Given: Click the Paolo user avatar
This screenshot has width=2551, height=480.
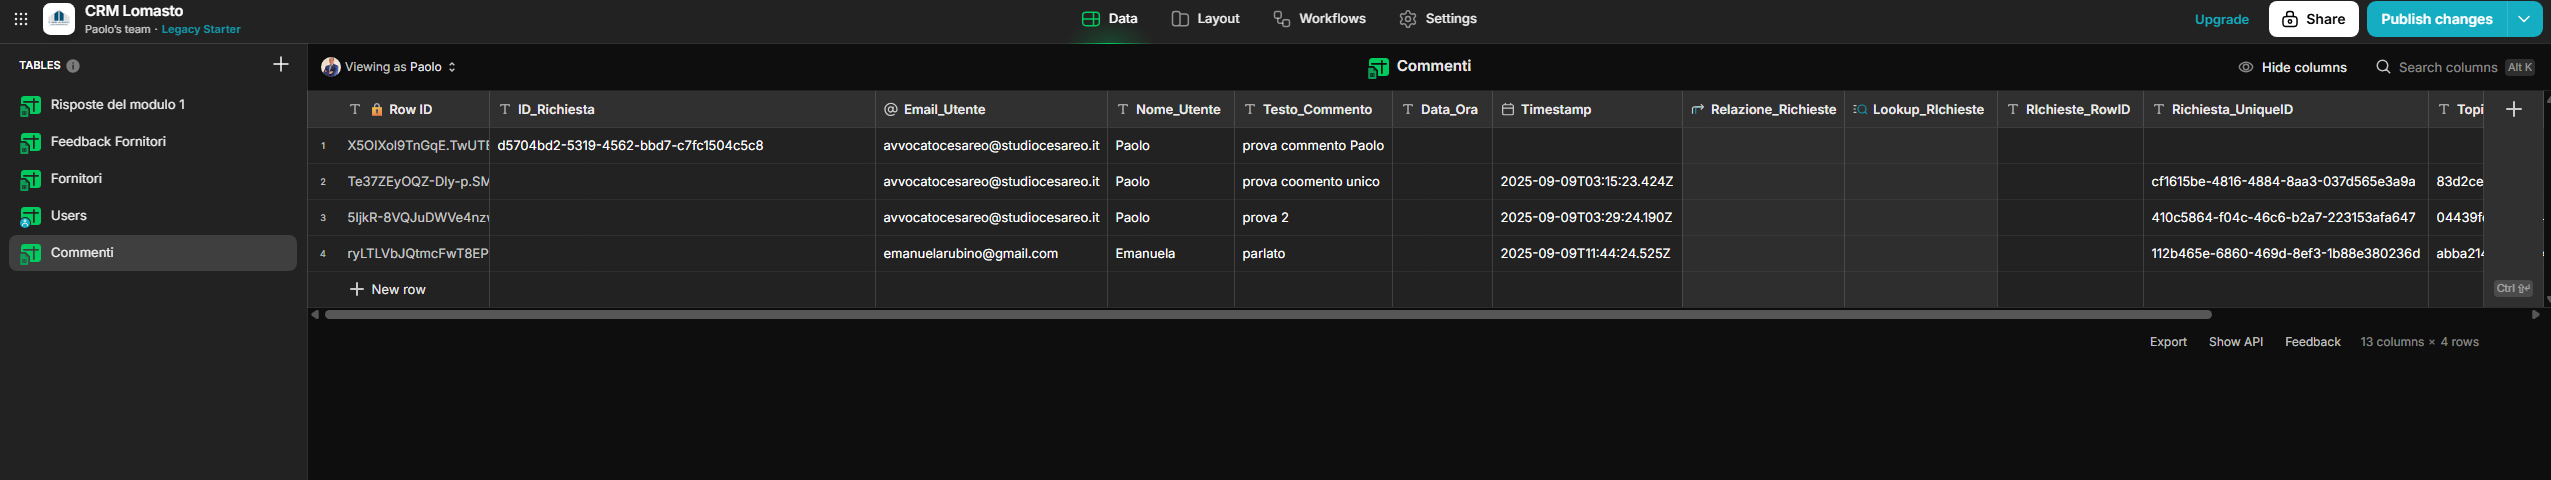Looking at the screenshot, I should tap(331, 67).
